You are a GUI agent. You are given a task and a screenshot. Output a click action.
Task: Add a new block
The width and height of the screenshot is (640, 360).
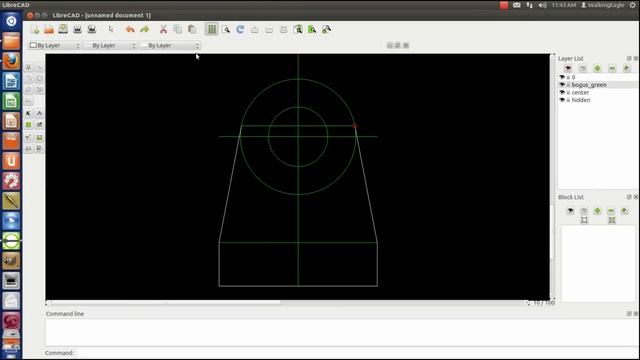(x=597, y=211)
